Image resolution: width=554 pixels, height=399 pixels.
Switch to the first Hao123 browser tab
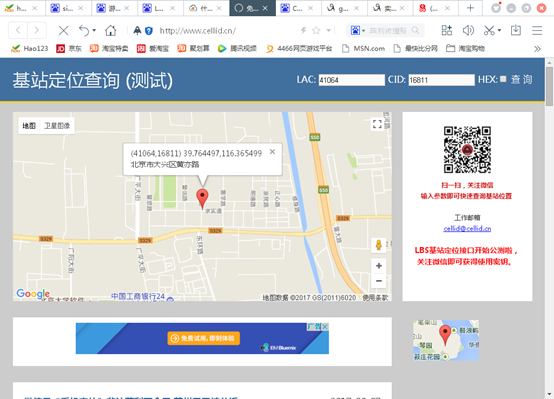(x=22, y=8)
